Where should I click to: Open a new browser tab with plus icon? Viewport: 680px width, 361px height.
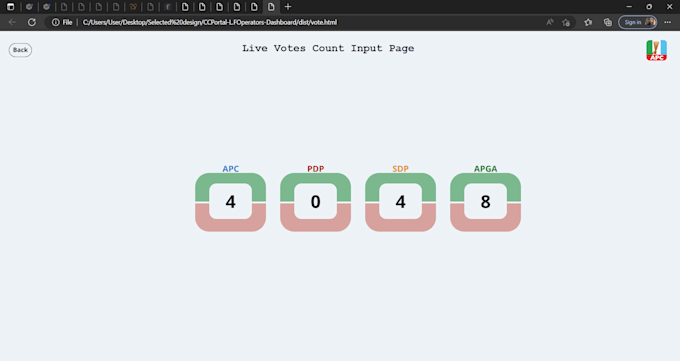(x=288, y=7)
